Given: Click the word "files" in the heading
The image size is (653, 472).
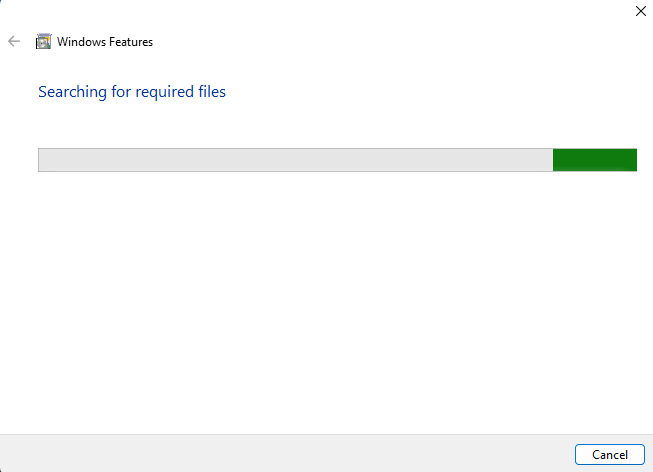Looking at the screenshot, I should [209, 92].
